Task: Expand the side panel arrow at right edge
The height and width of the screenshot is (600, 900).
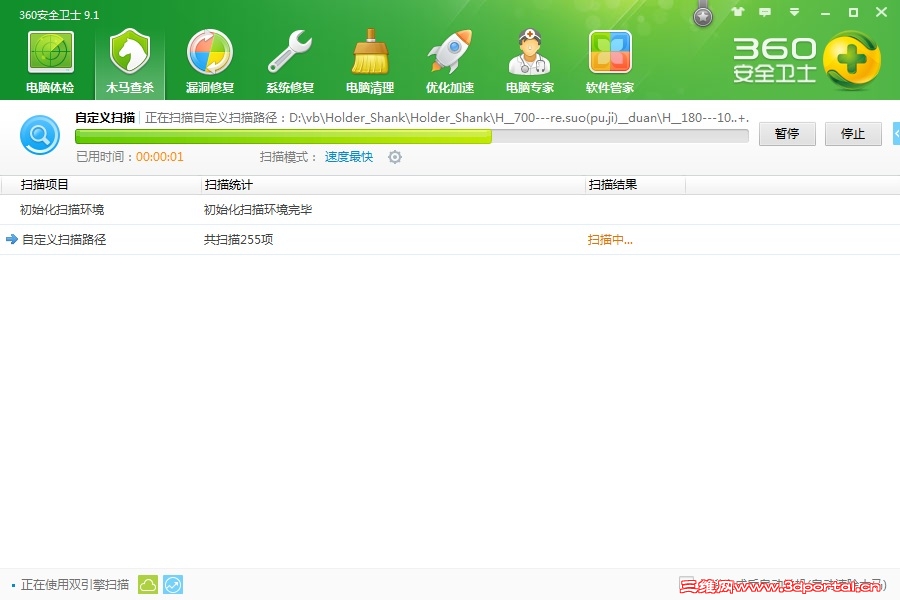Action: pos(897,133)
